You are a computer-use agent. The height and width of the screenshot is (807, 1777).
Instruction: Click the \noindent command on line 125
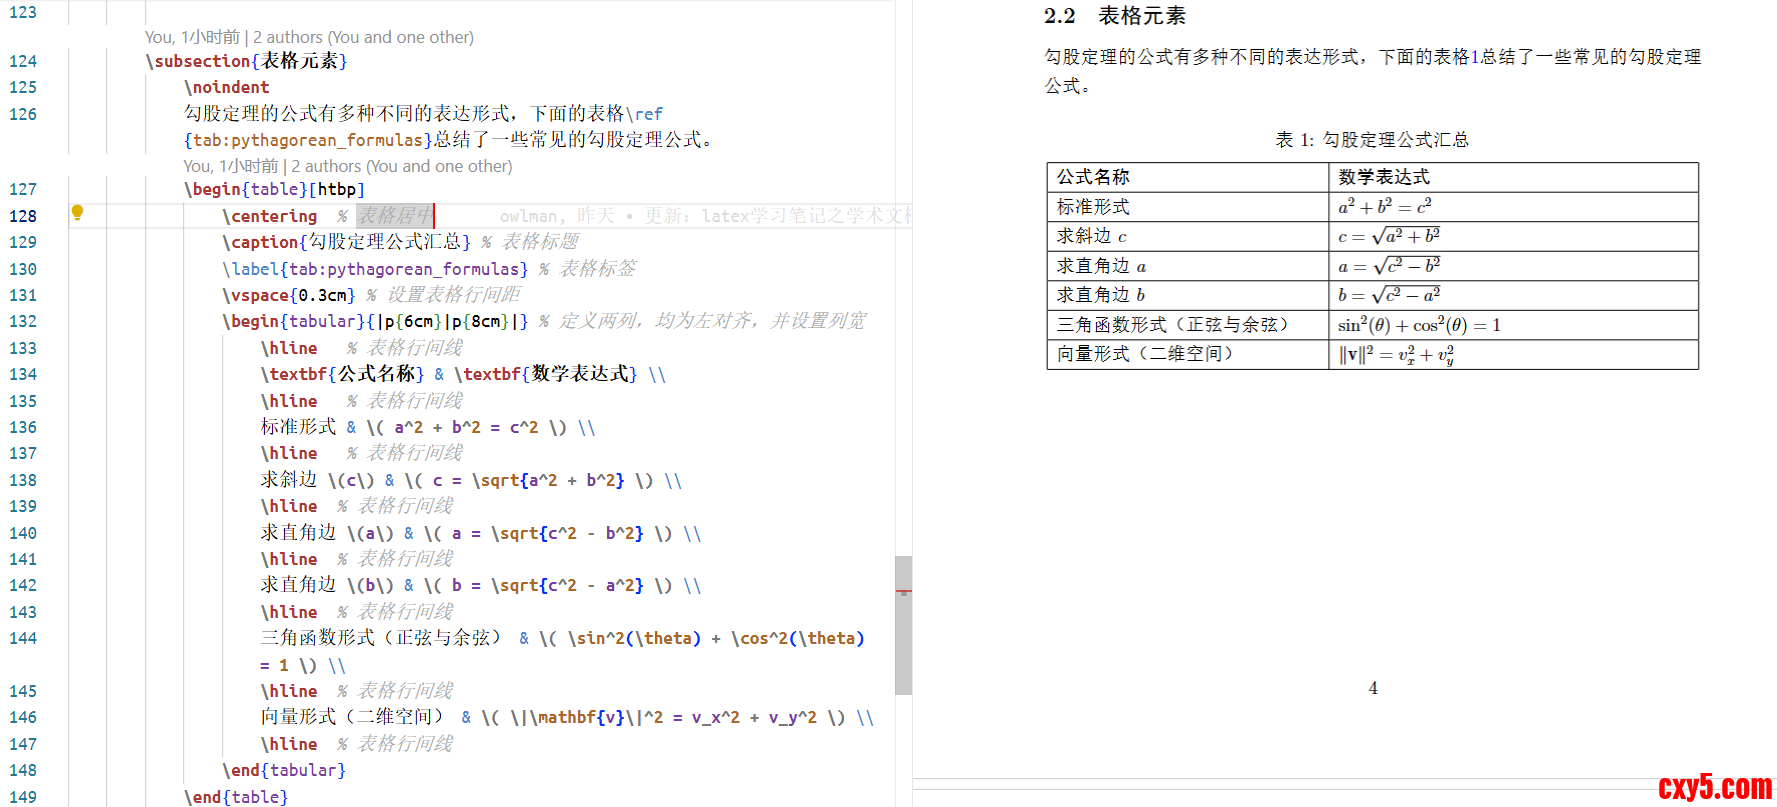[226, 87]
